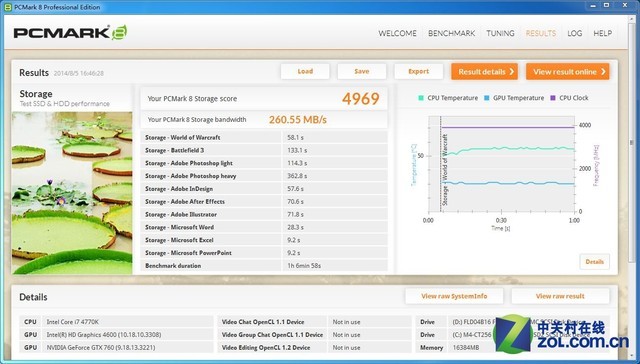Open the LOG tab
This screenshot has height=364, width=640.
tap(574, 33)
